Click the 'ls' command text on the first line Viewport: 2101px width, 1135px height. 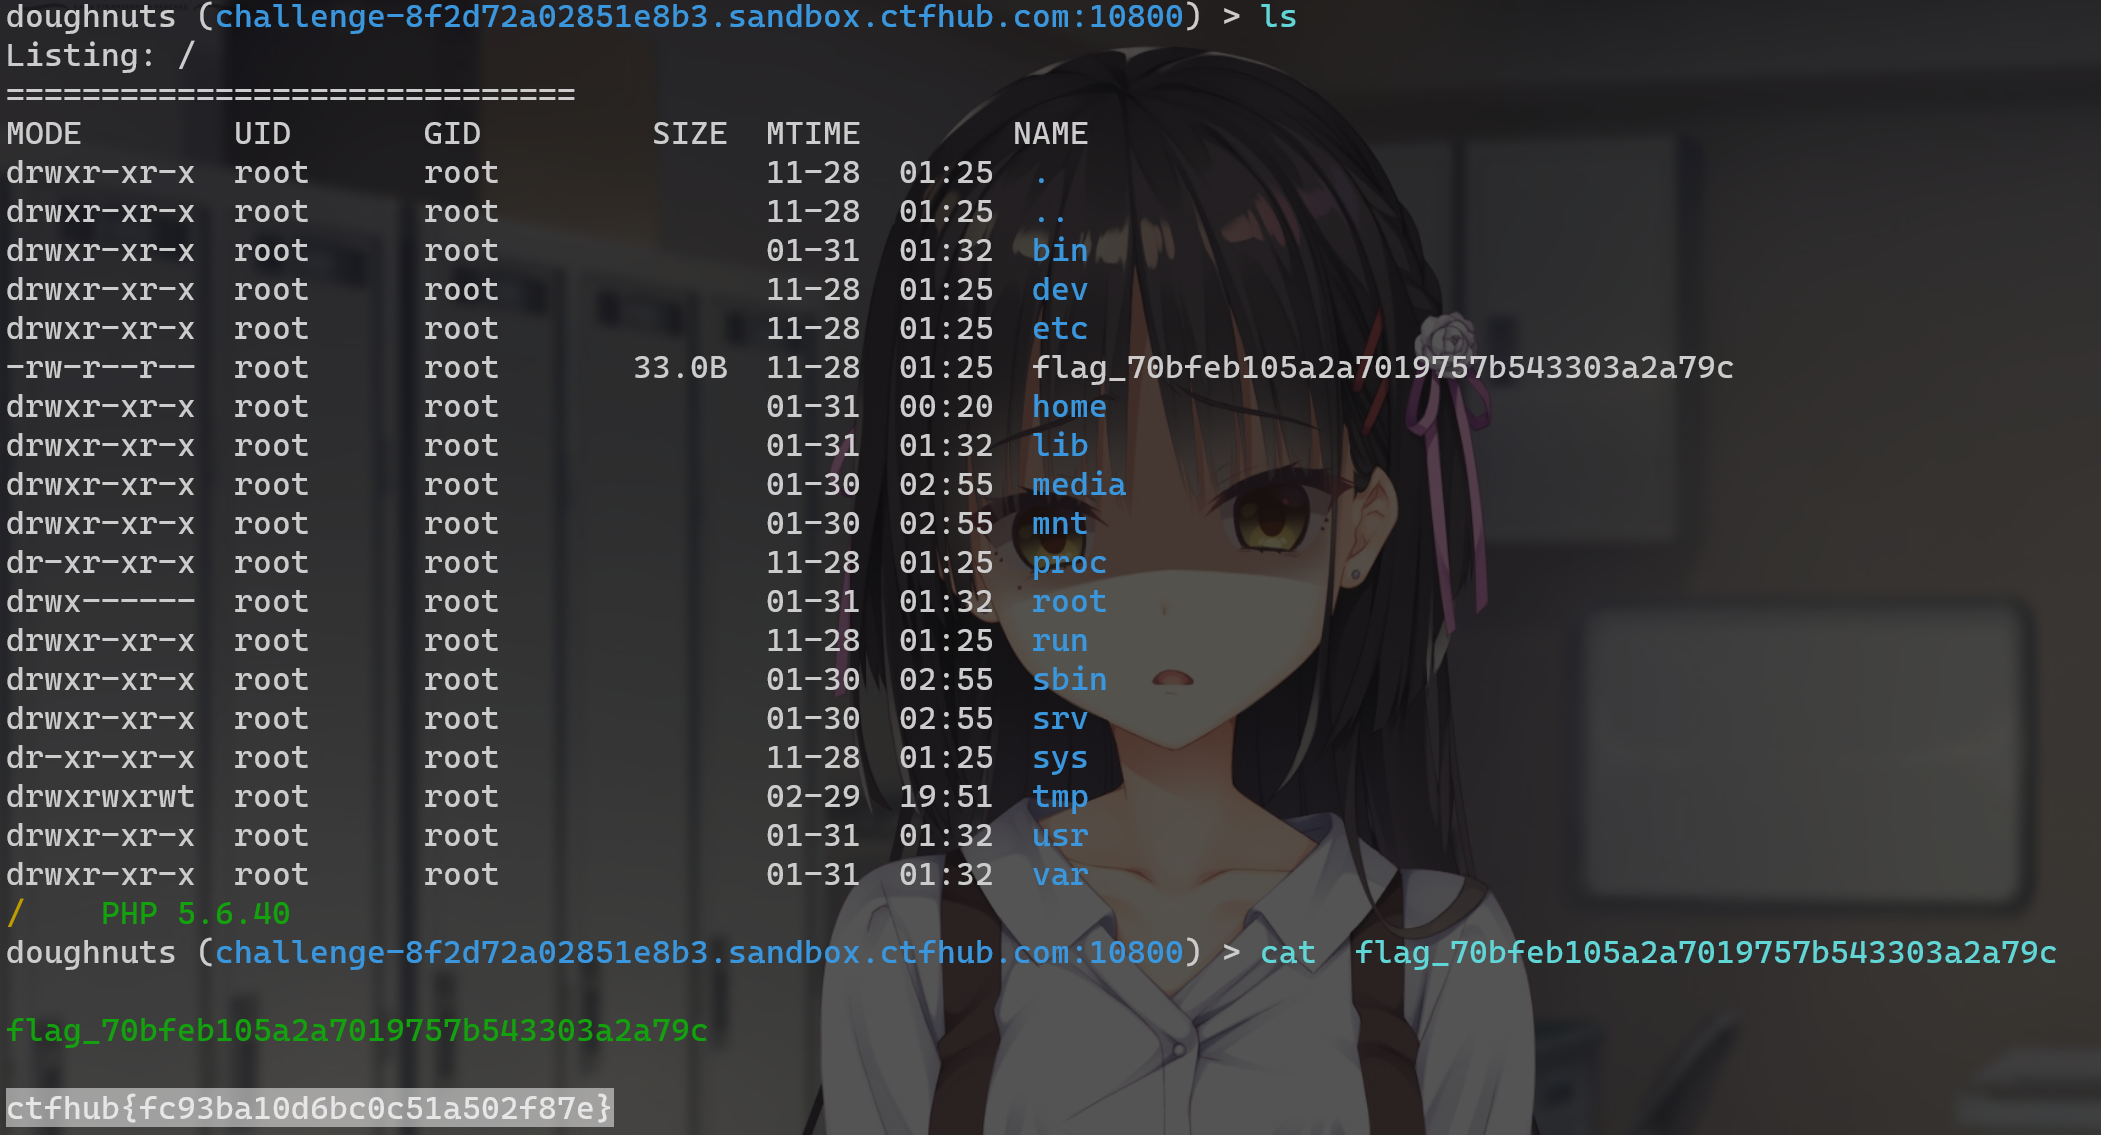click(1277, 17)
